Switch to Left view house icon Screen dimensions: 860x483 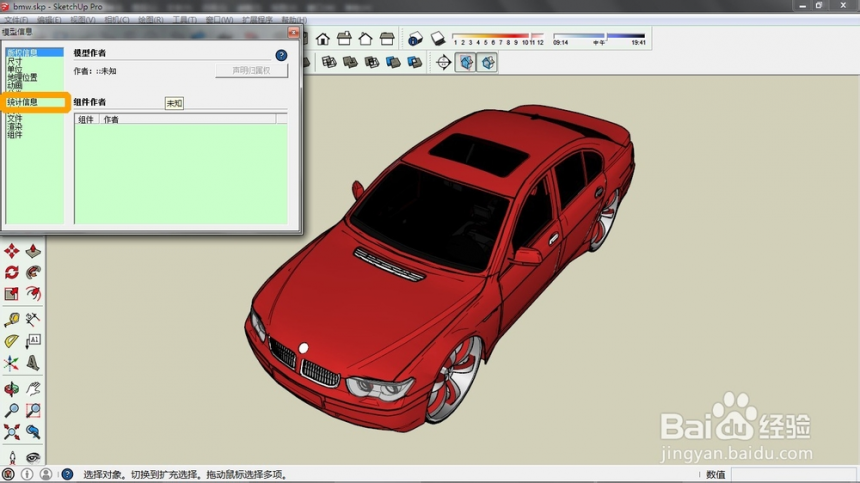pyautogui.click(x=387, y=39)
